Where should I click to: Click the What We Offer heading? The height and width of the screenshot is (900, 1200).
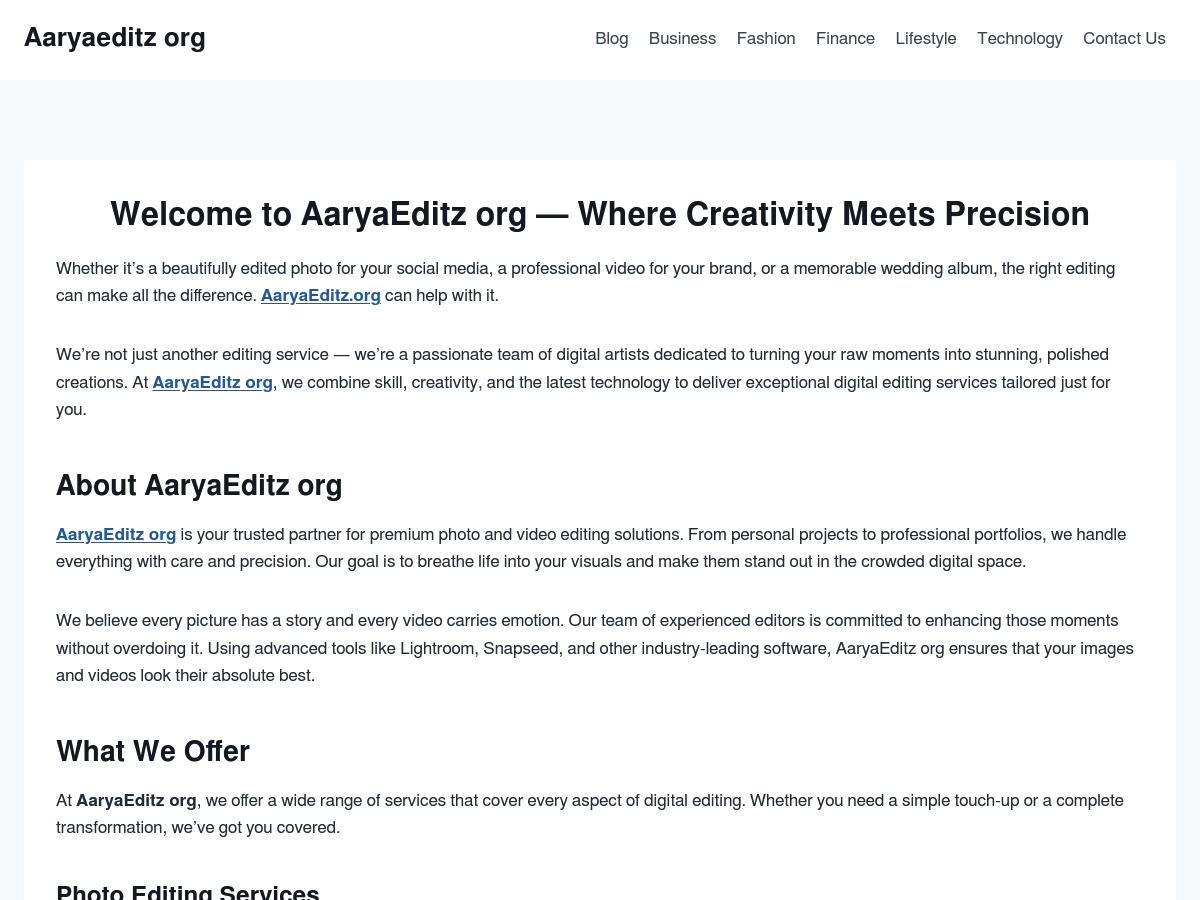153,751
